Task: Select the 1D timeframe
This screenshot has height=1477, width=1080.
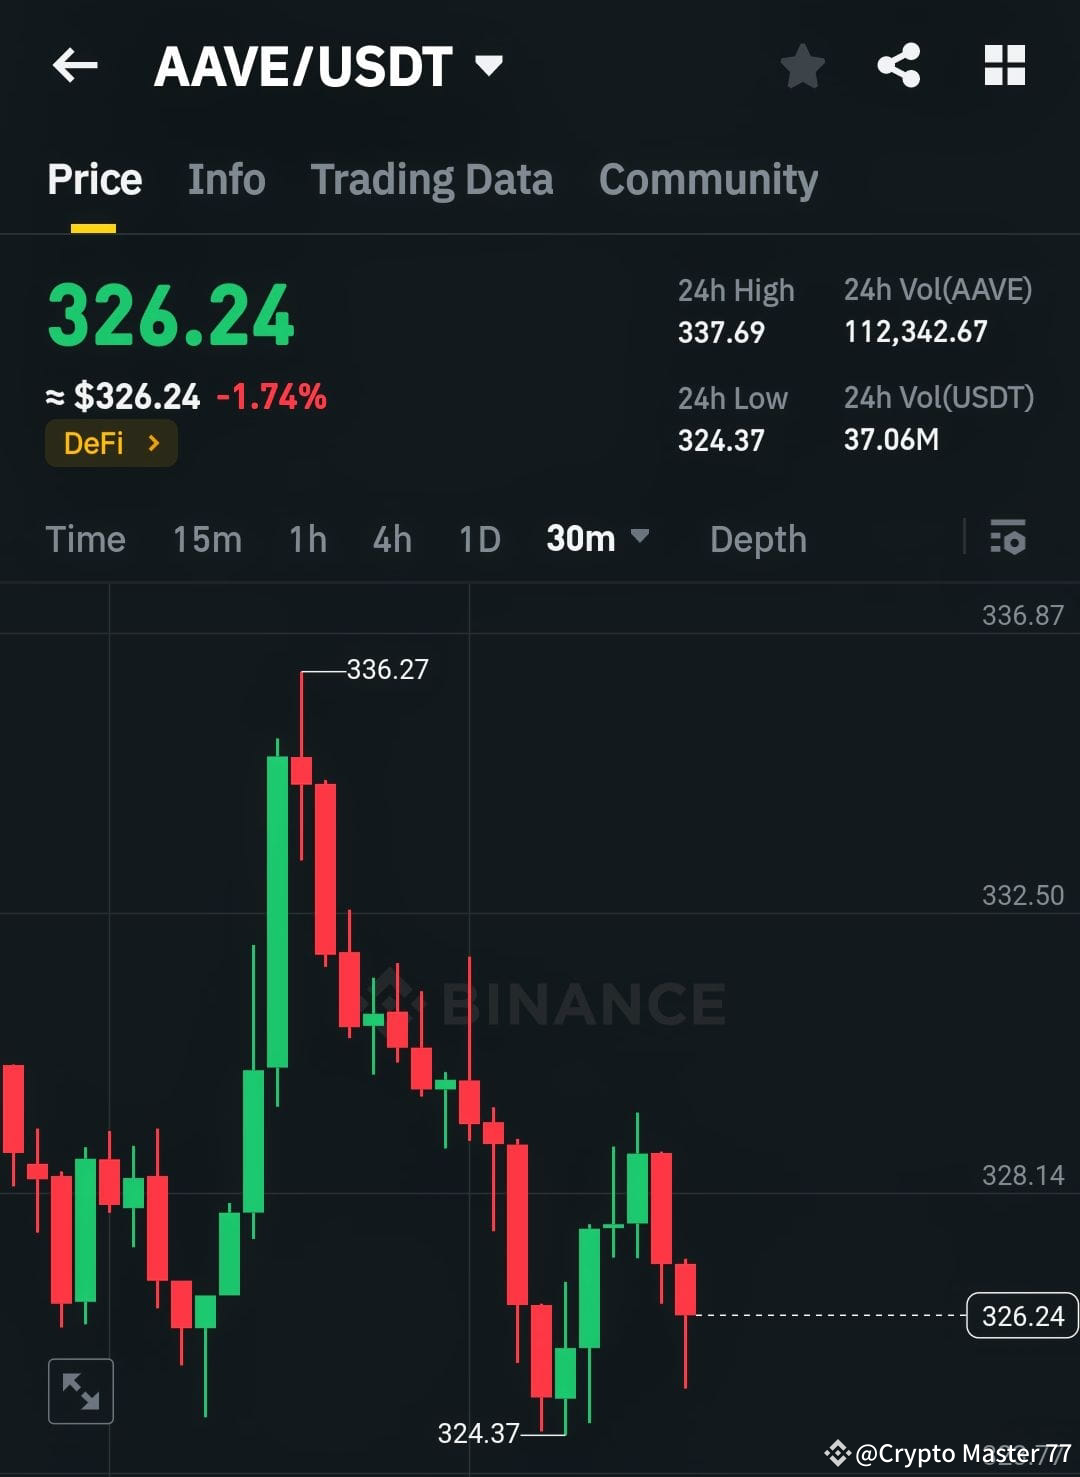Action: pyautogui.click(x=478, y=539)
